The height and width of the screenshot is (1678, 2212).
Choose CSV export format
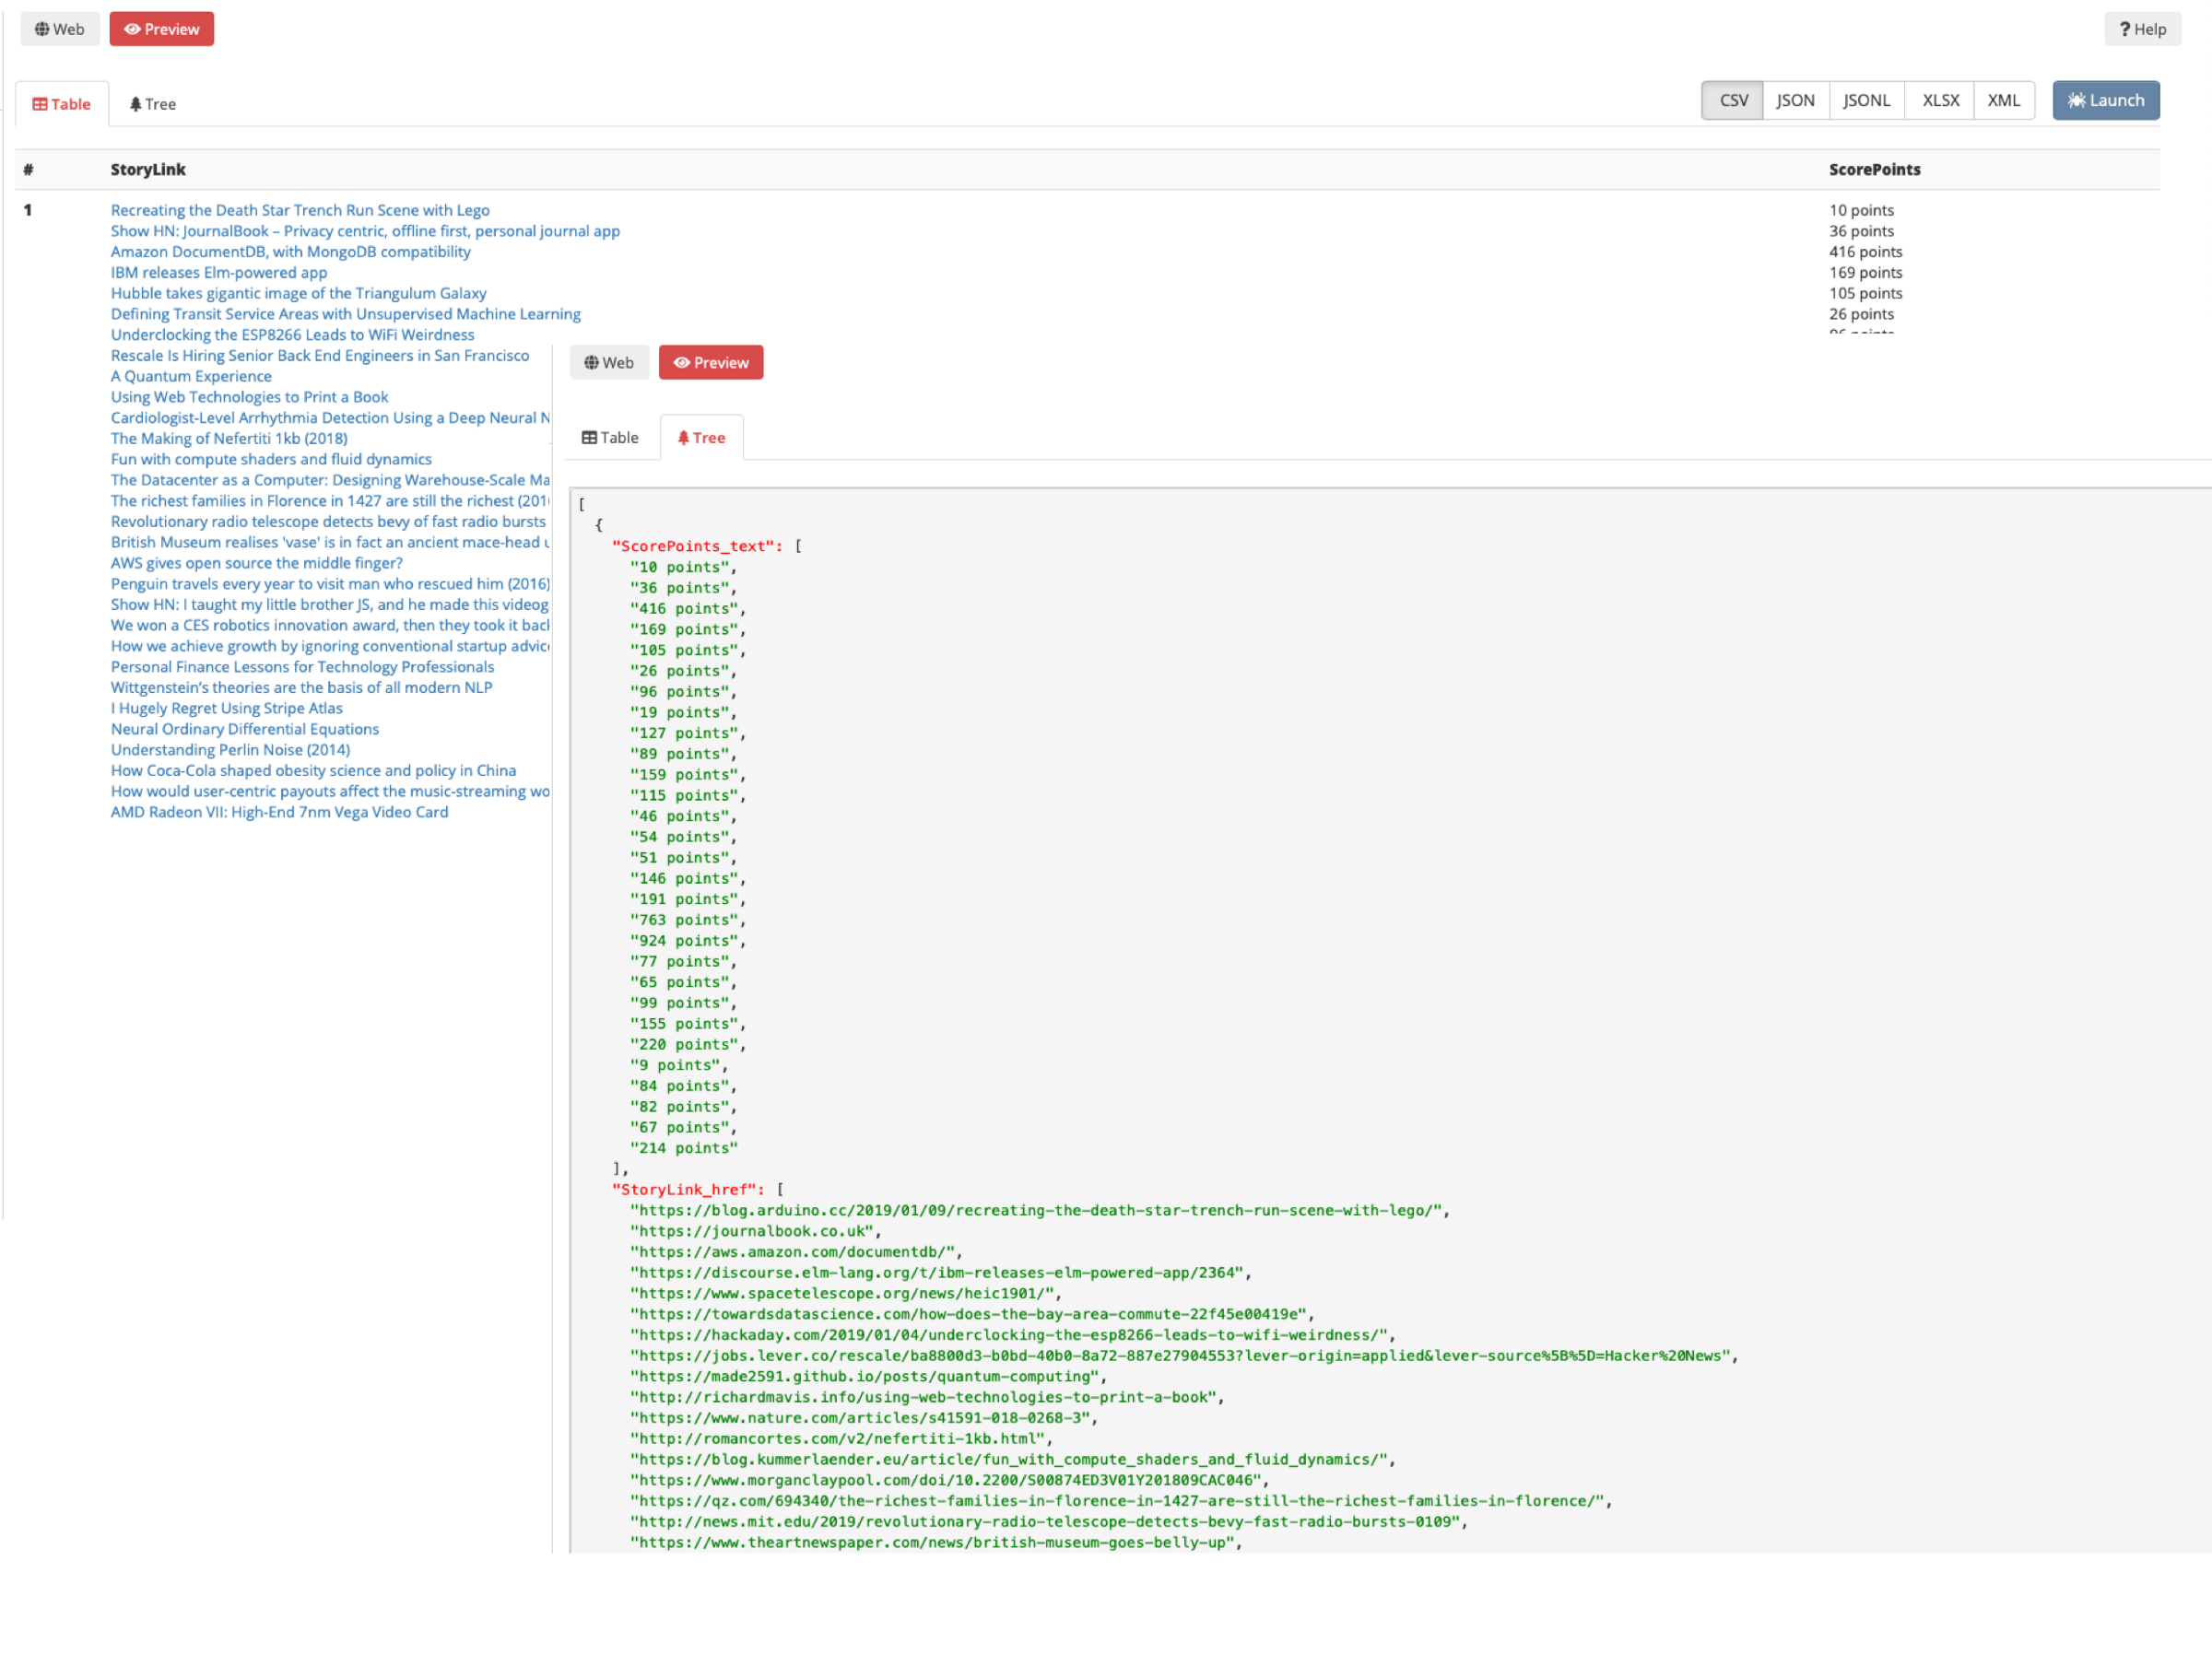click(1733, 100)
